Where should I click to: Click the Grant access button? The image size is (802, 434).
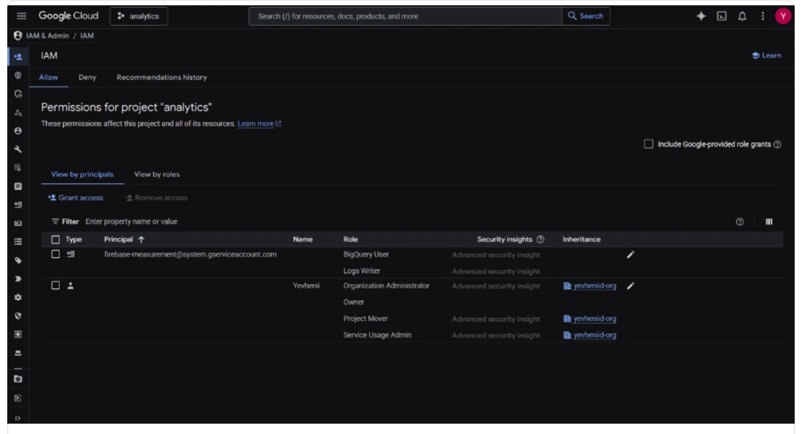(75, 198)
